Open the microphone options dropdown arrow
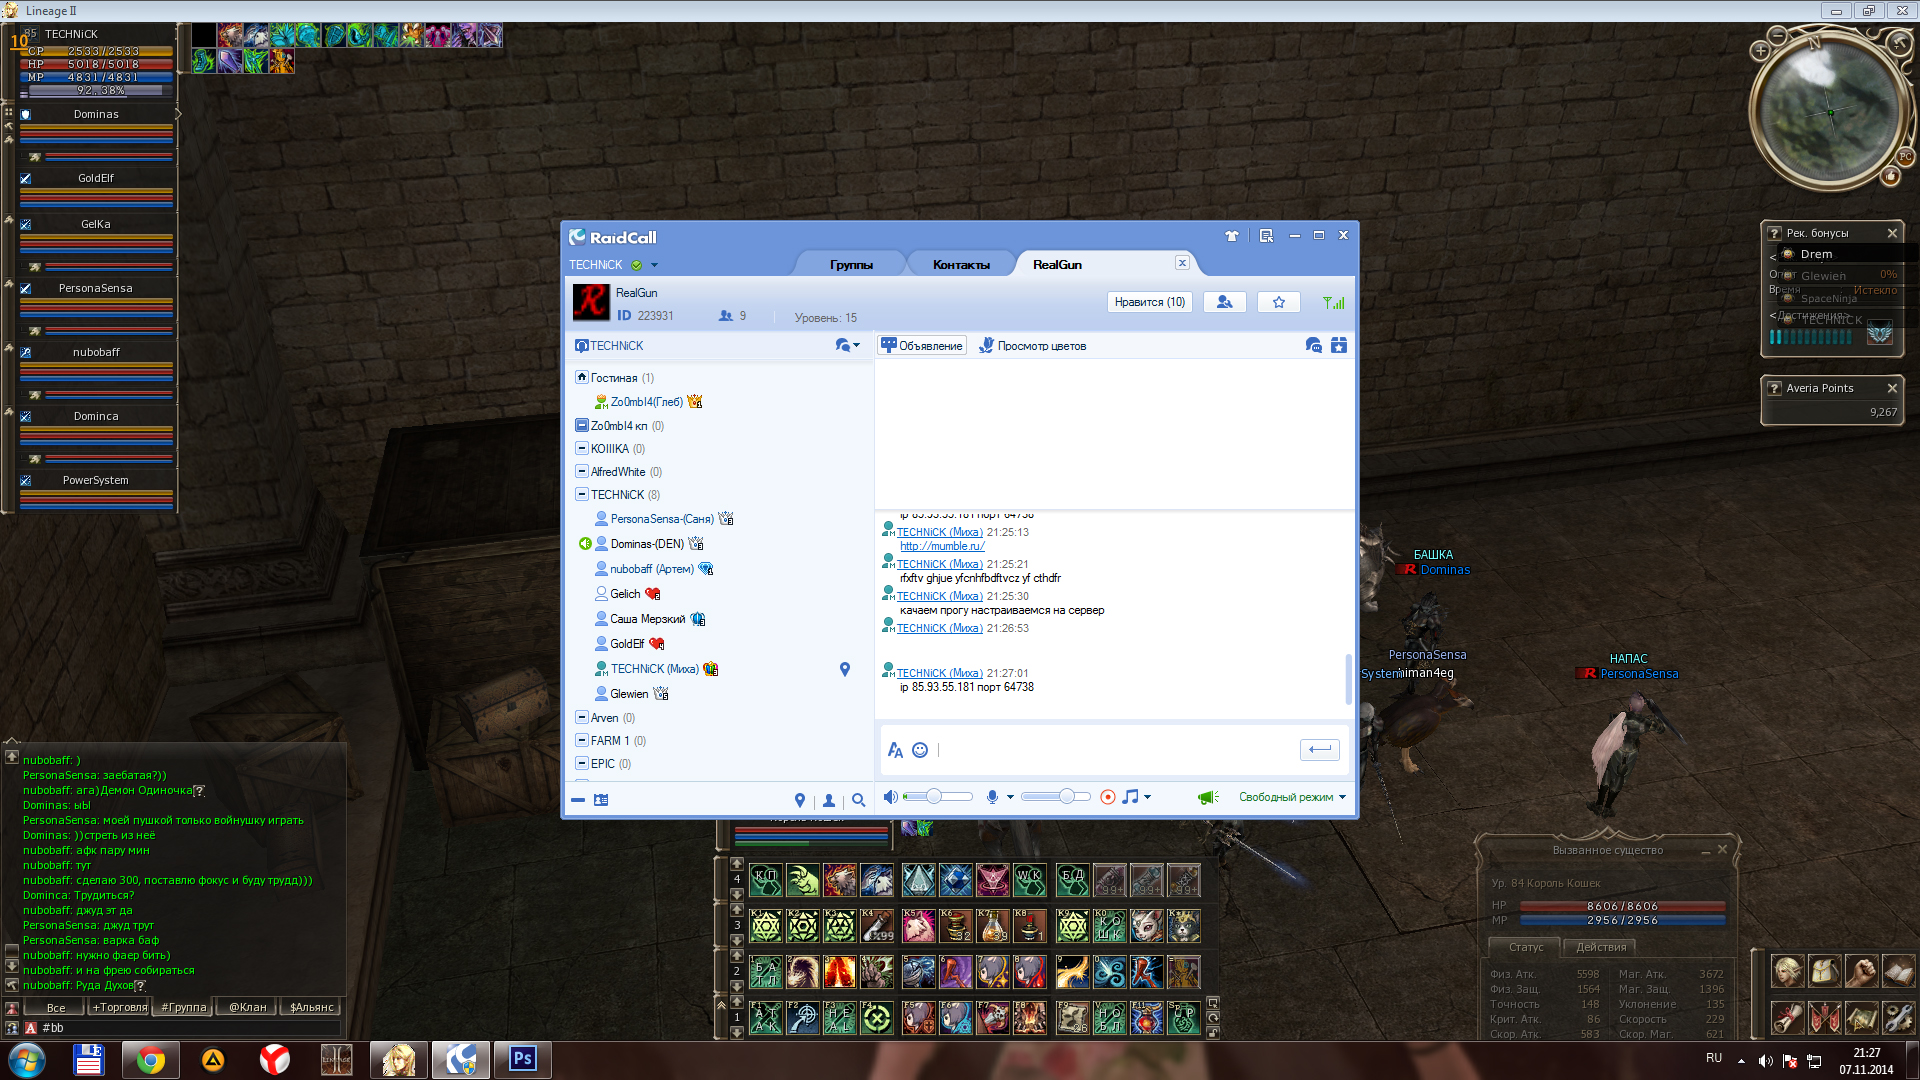Screen dimensions: 1920x1080 1010,797
